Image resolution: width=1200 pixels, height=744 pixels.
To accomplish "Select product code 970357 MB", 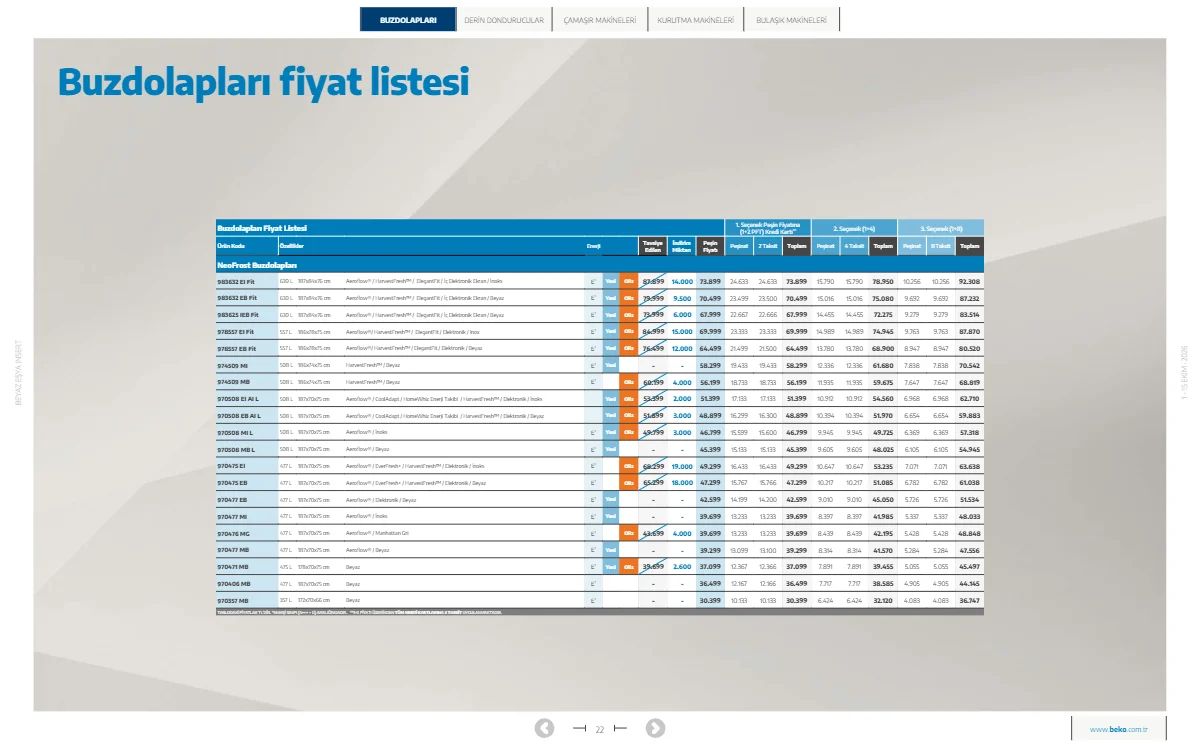I will (x=234, y=601).
